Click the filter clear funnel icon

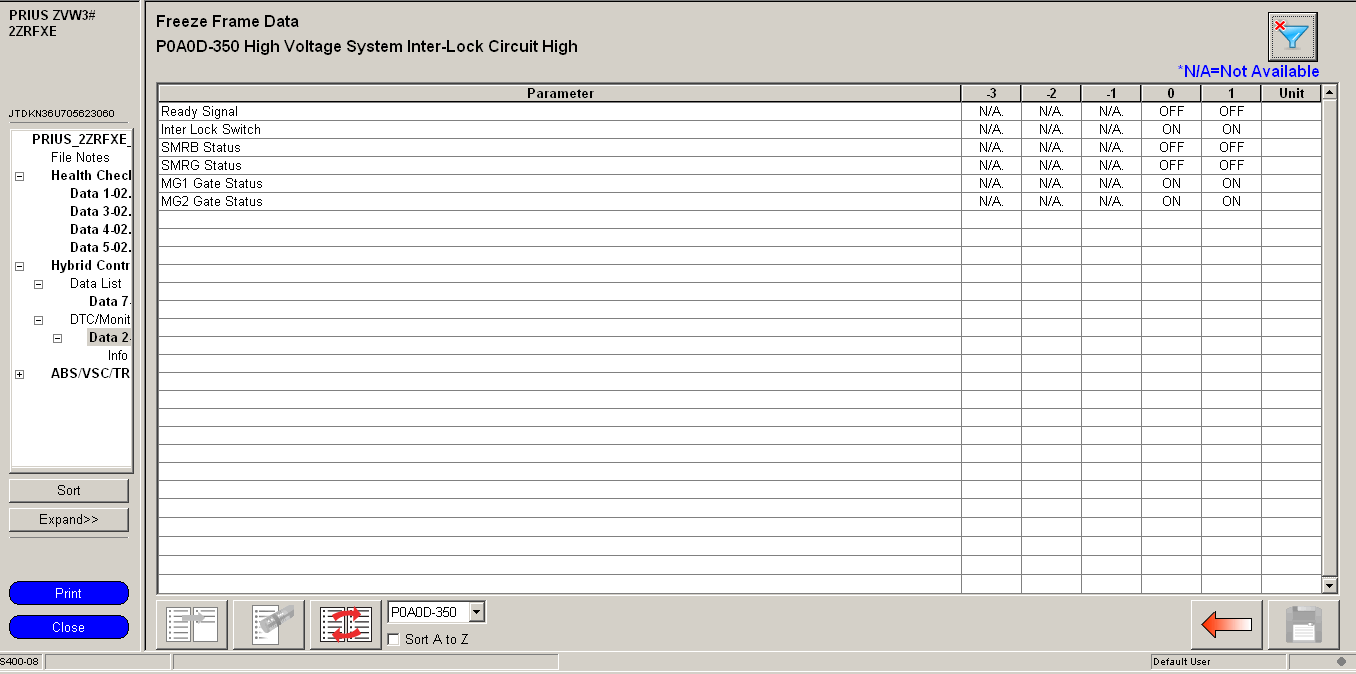1292,37
